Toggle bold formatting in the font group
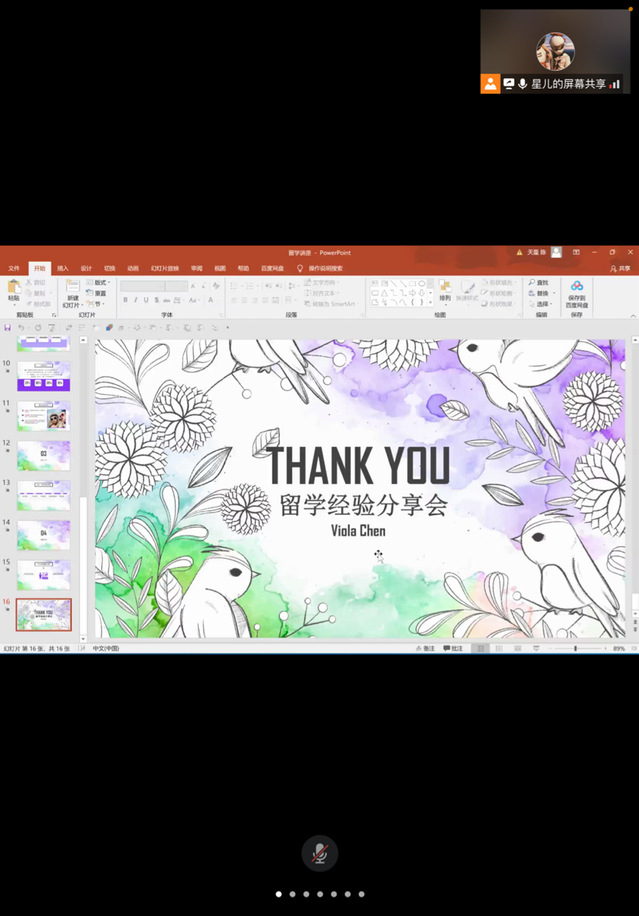639x916 pixels. pos(125,300)
